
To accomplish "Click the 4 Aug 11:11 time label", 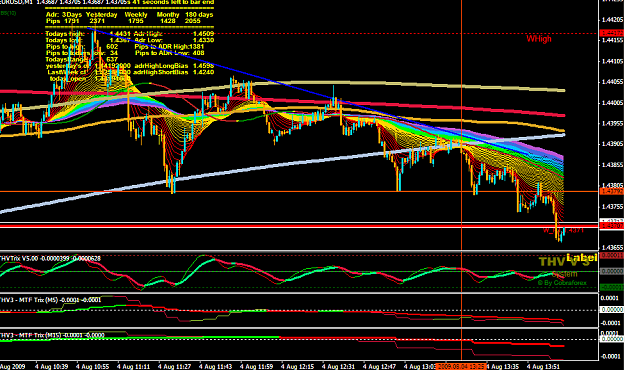I will 134,366.
